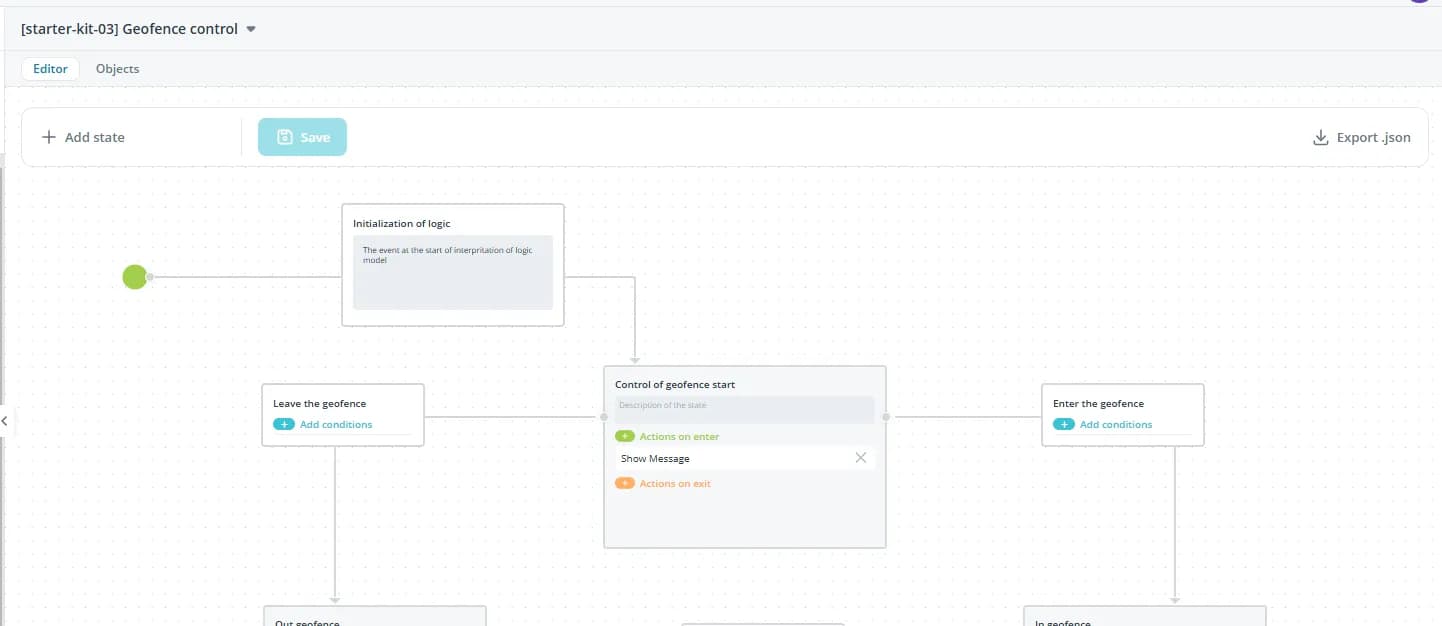Image resolution: width=1442 pixels, height=626 pixels.
Task: Add an action on enter
Action: [625, 437]
